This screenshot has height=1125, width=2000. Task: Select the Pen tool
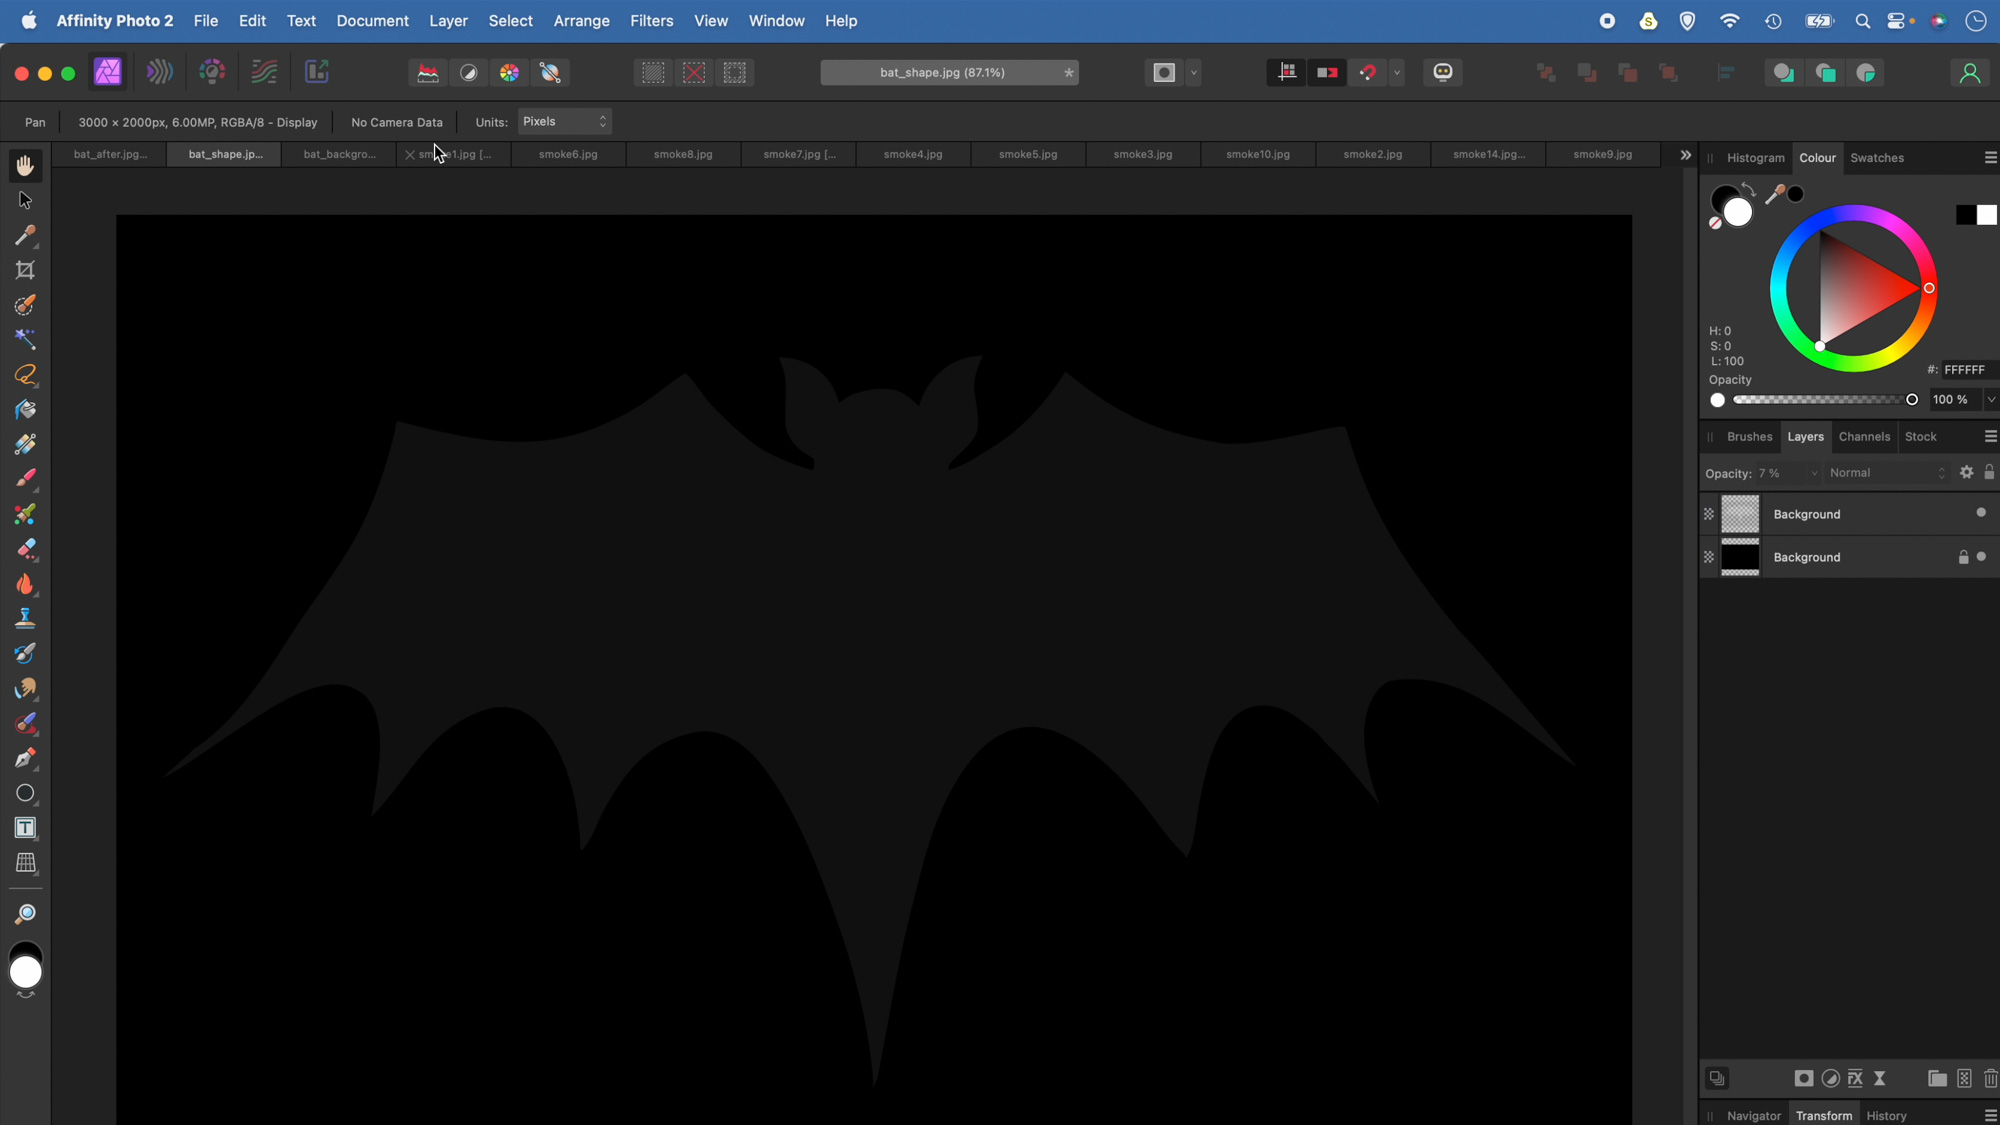(25, 758)
